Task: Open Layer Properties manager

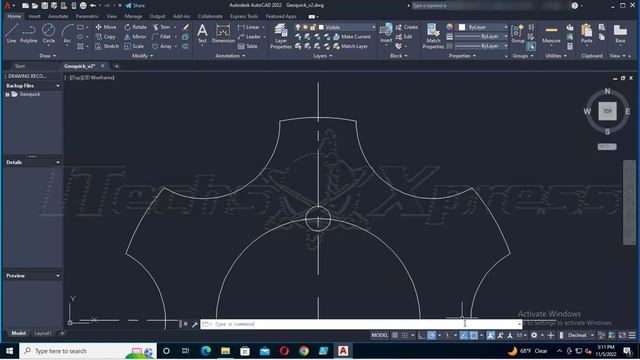Action: click(x=281, y=36)
